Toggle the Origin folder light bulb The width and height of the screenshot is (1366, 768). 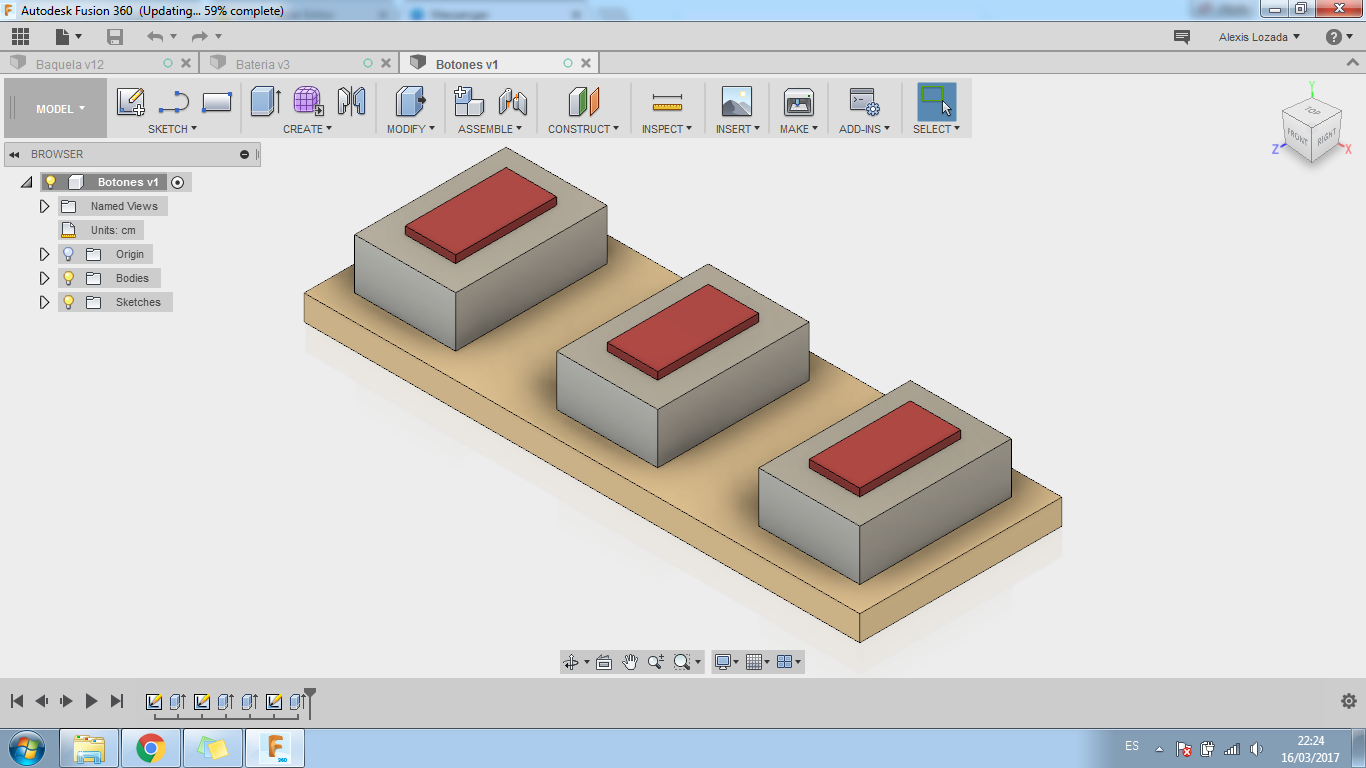point(69,254)
